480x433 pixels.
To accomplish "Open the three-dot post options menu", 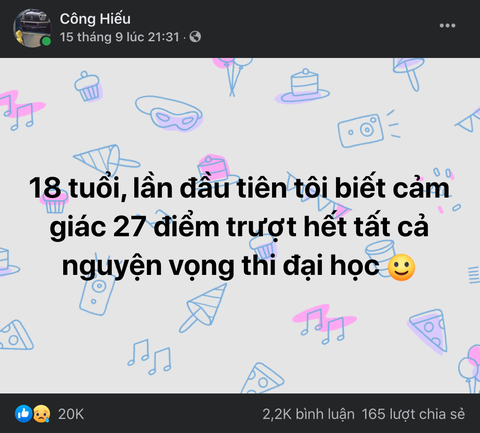I will coord(447,25).
